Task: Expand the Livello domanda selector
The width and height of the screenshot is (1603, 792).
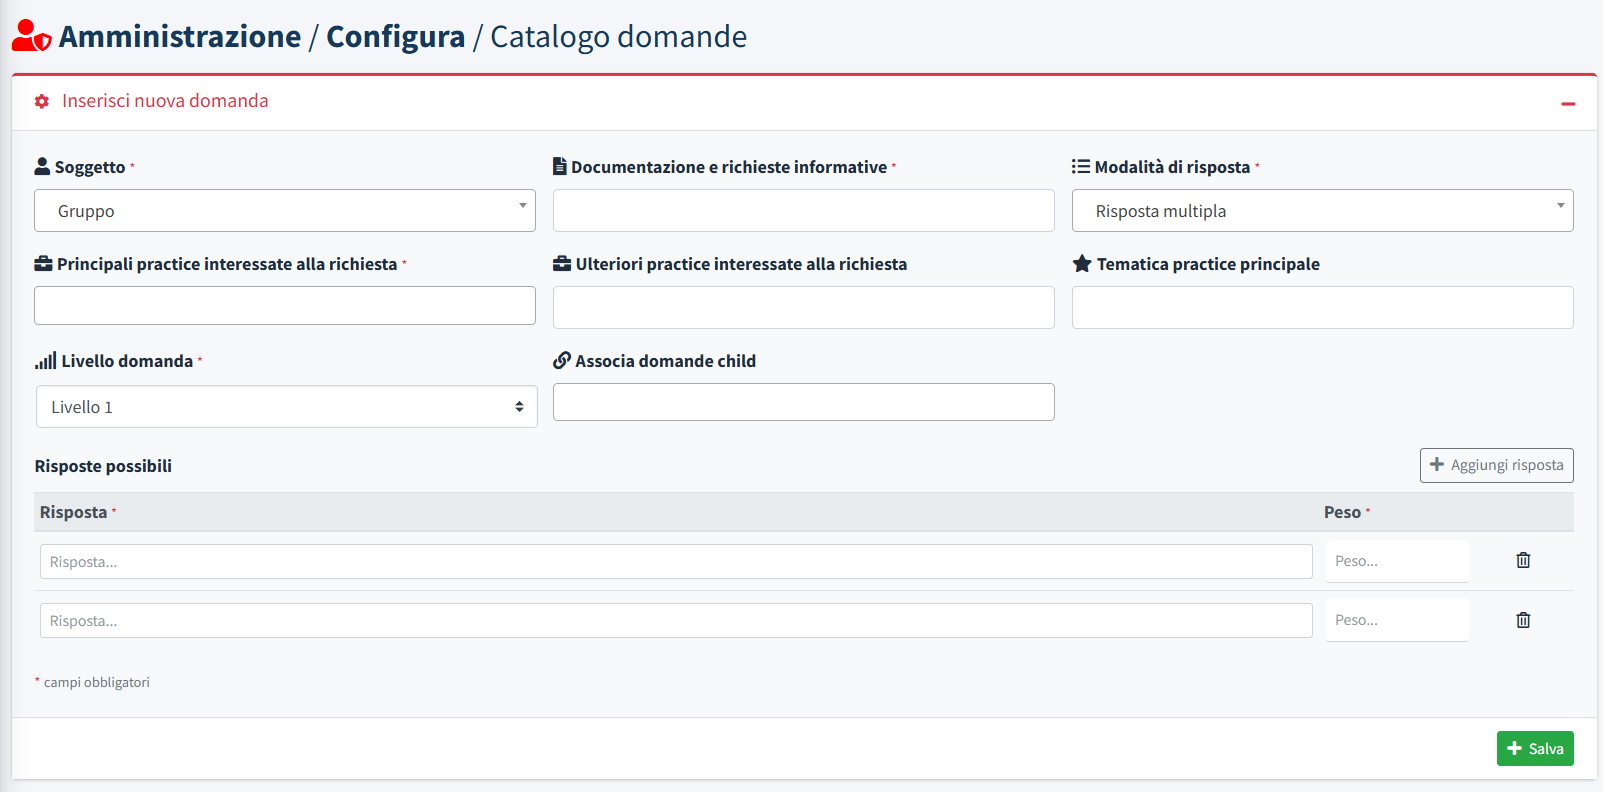Action: [286, 407]
